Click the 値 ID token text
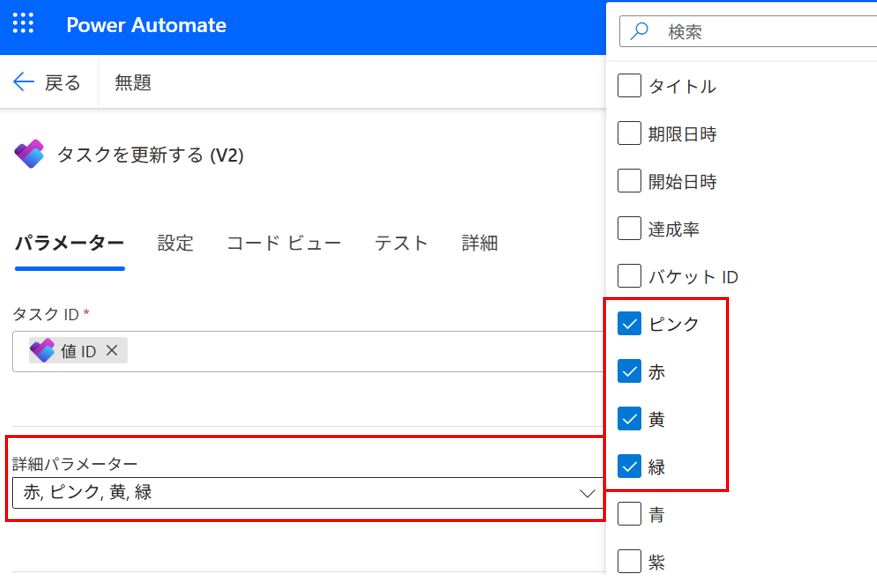The image size is (877, 576). pyautogui.click(x=78, y=351)
